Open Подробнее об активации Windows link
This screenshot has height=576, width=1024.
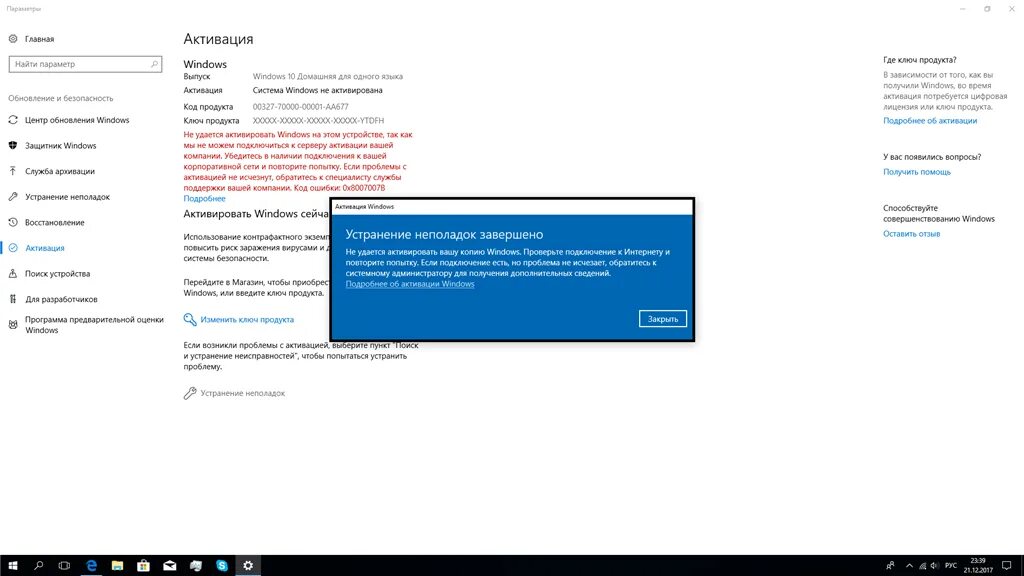tap(410, 284)
